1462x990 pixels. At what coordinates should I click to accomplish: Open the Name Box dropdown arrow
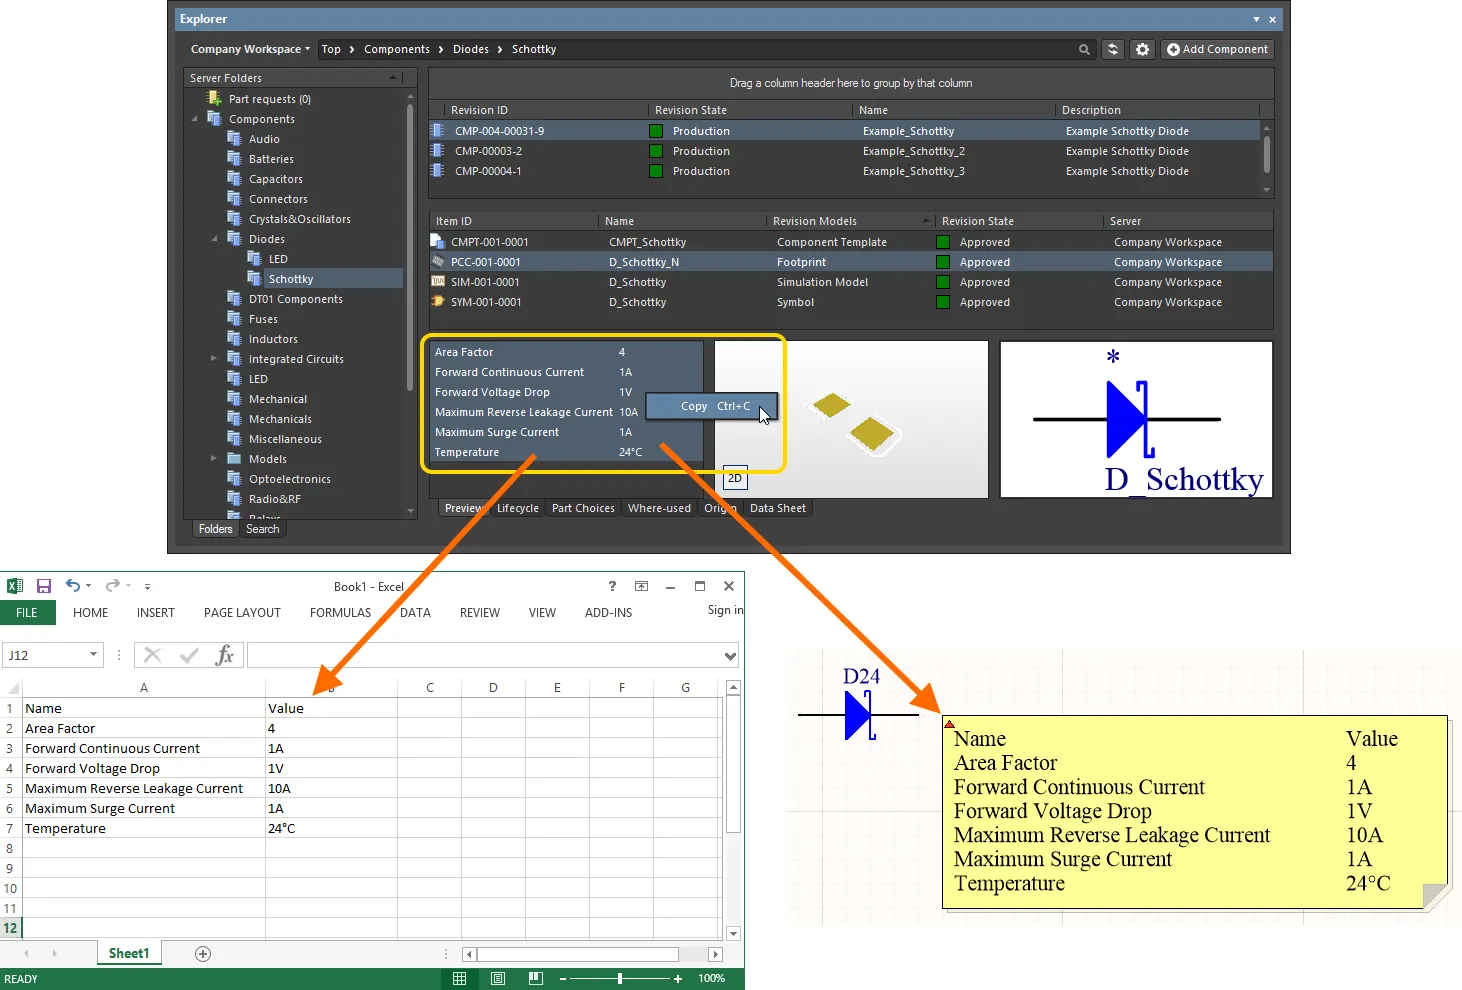click(x=94, y=655)
